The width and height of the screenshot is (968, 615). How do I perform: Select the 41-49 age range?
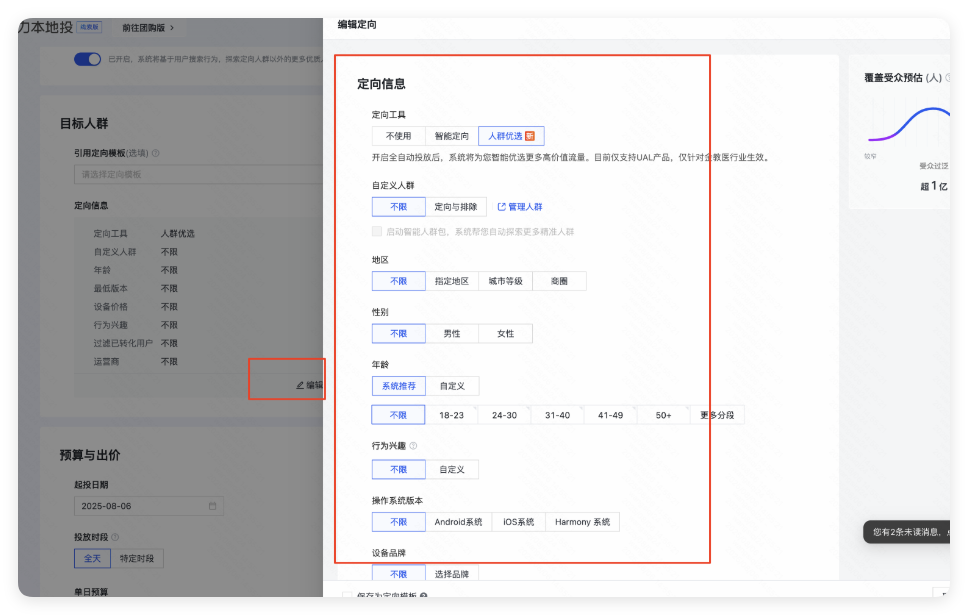click(x=611, y=415)
